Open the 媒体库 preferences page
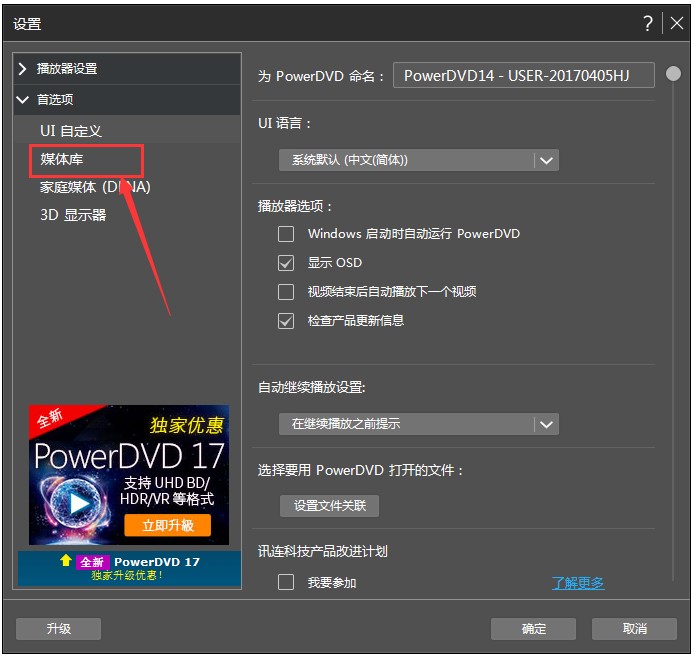The image size is (694, 656). tap(62, 159)
